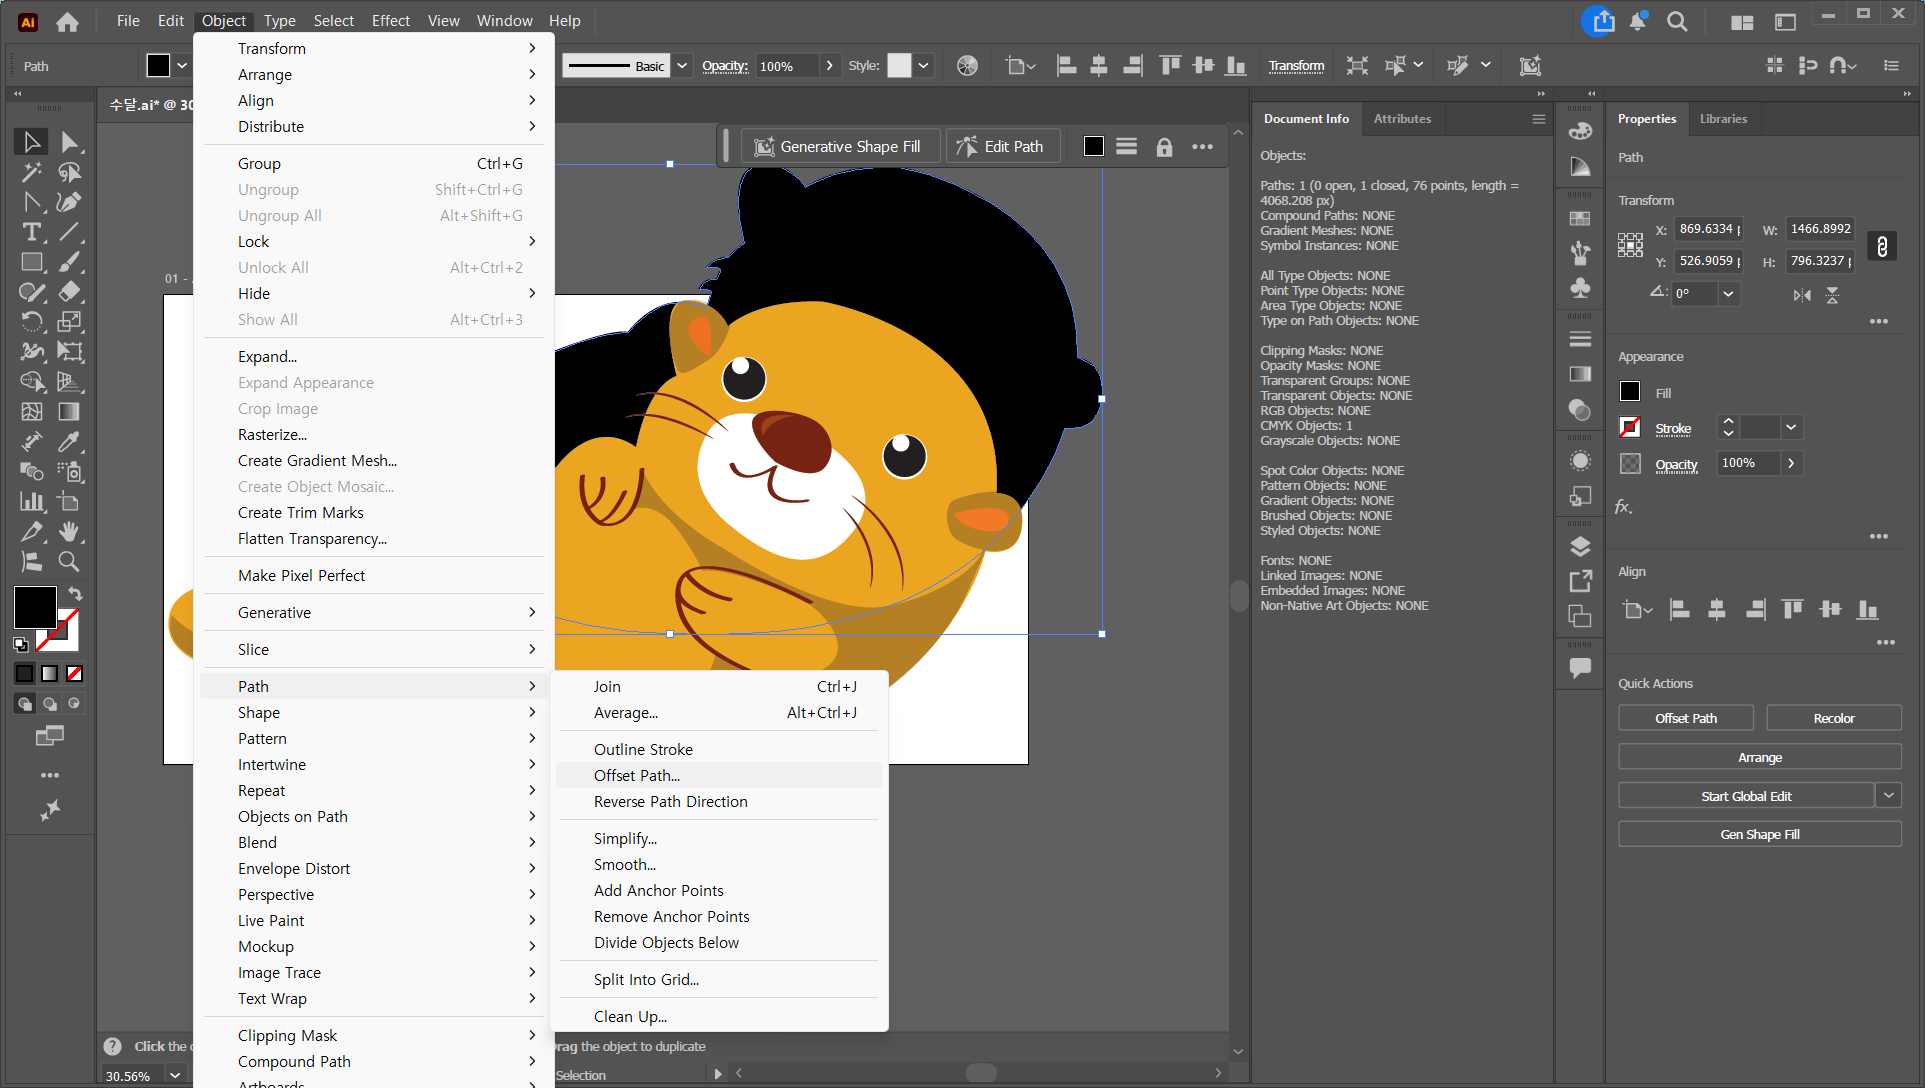Click the Opacity value field in control bar
Viewport: 1925px width, 1088px height.
coord(786,66)
